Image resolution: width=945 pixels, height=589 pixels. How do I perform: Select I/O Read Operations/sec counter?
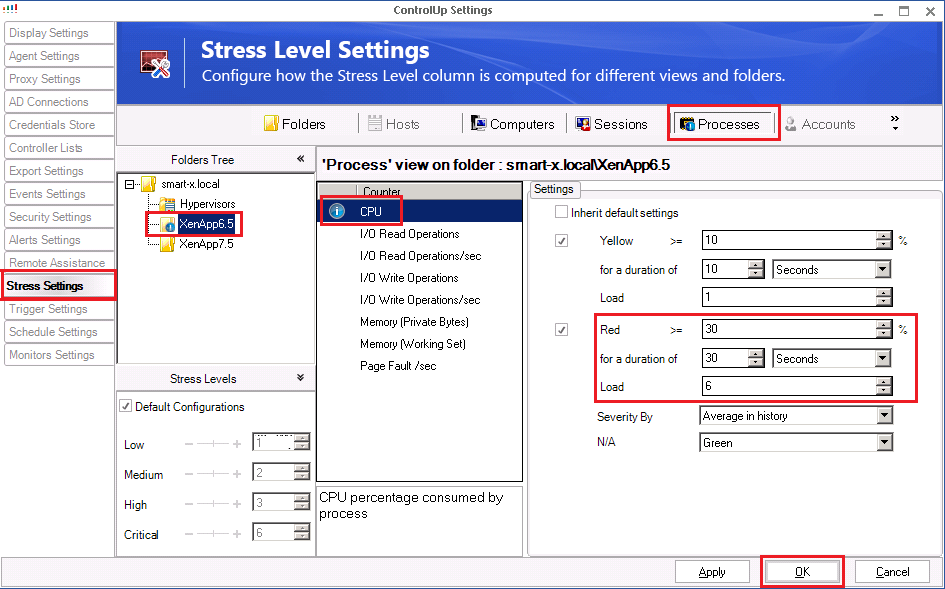[x=419, y=256]
